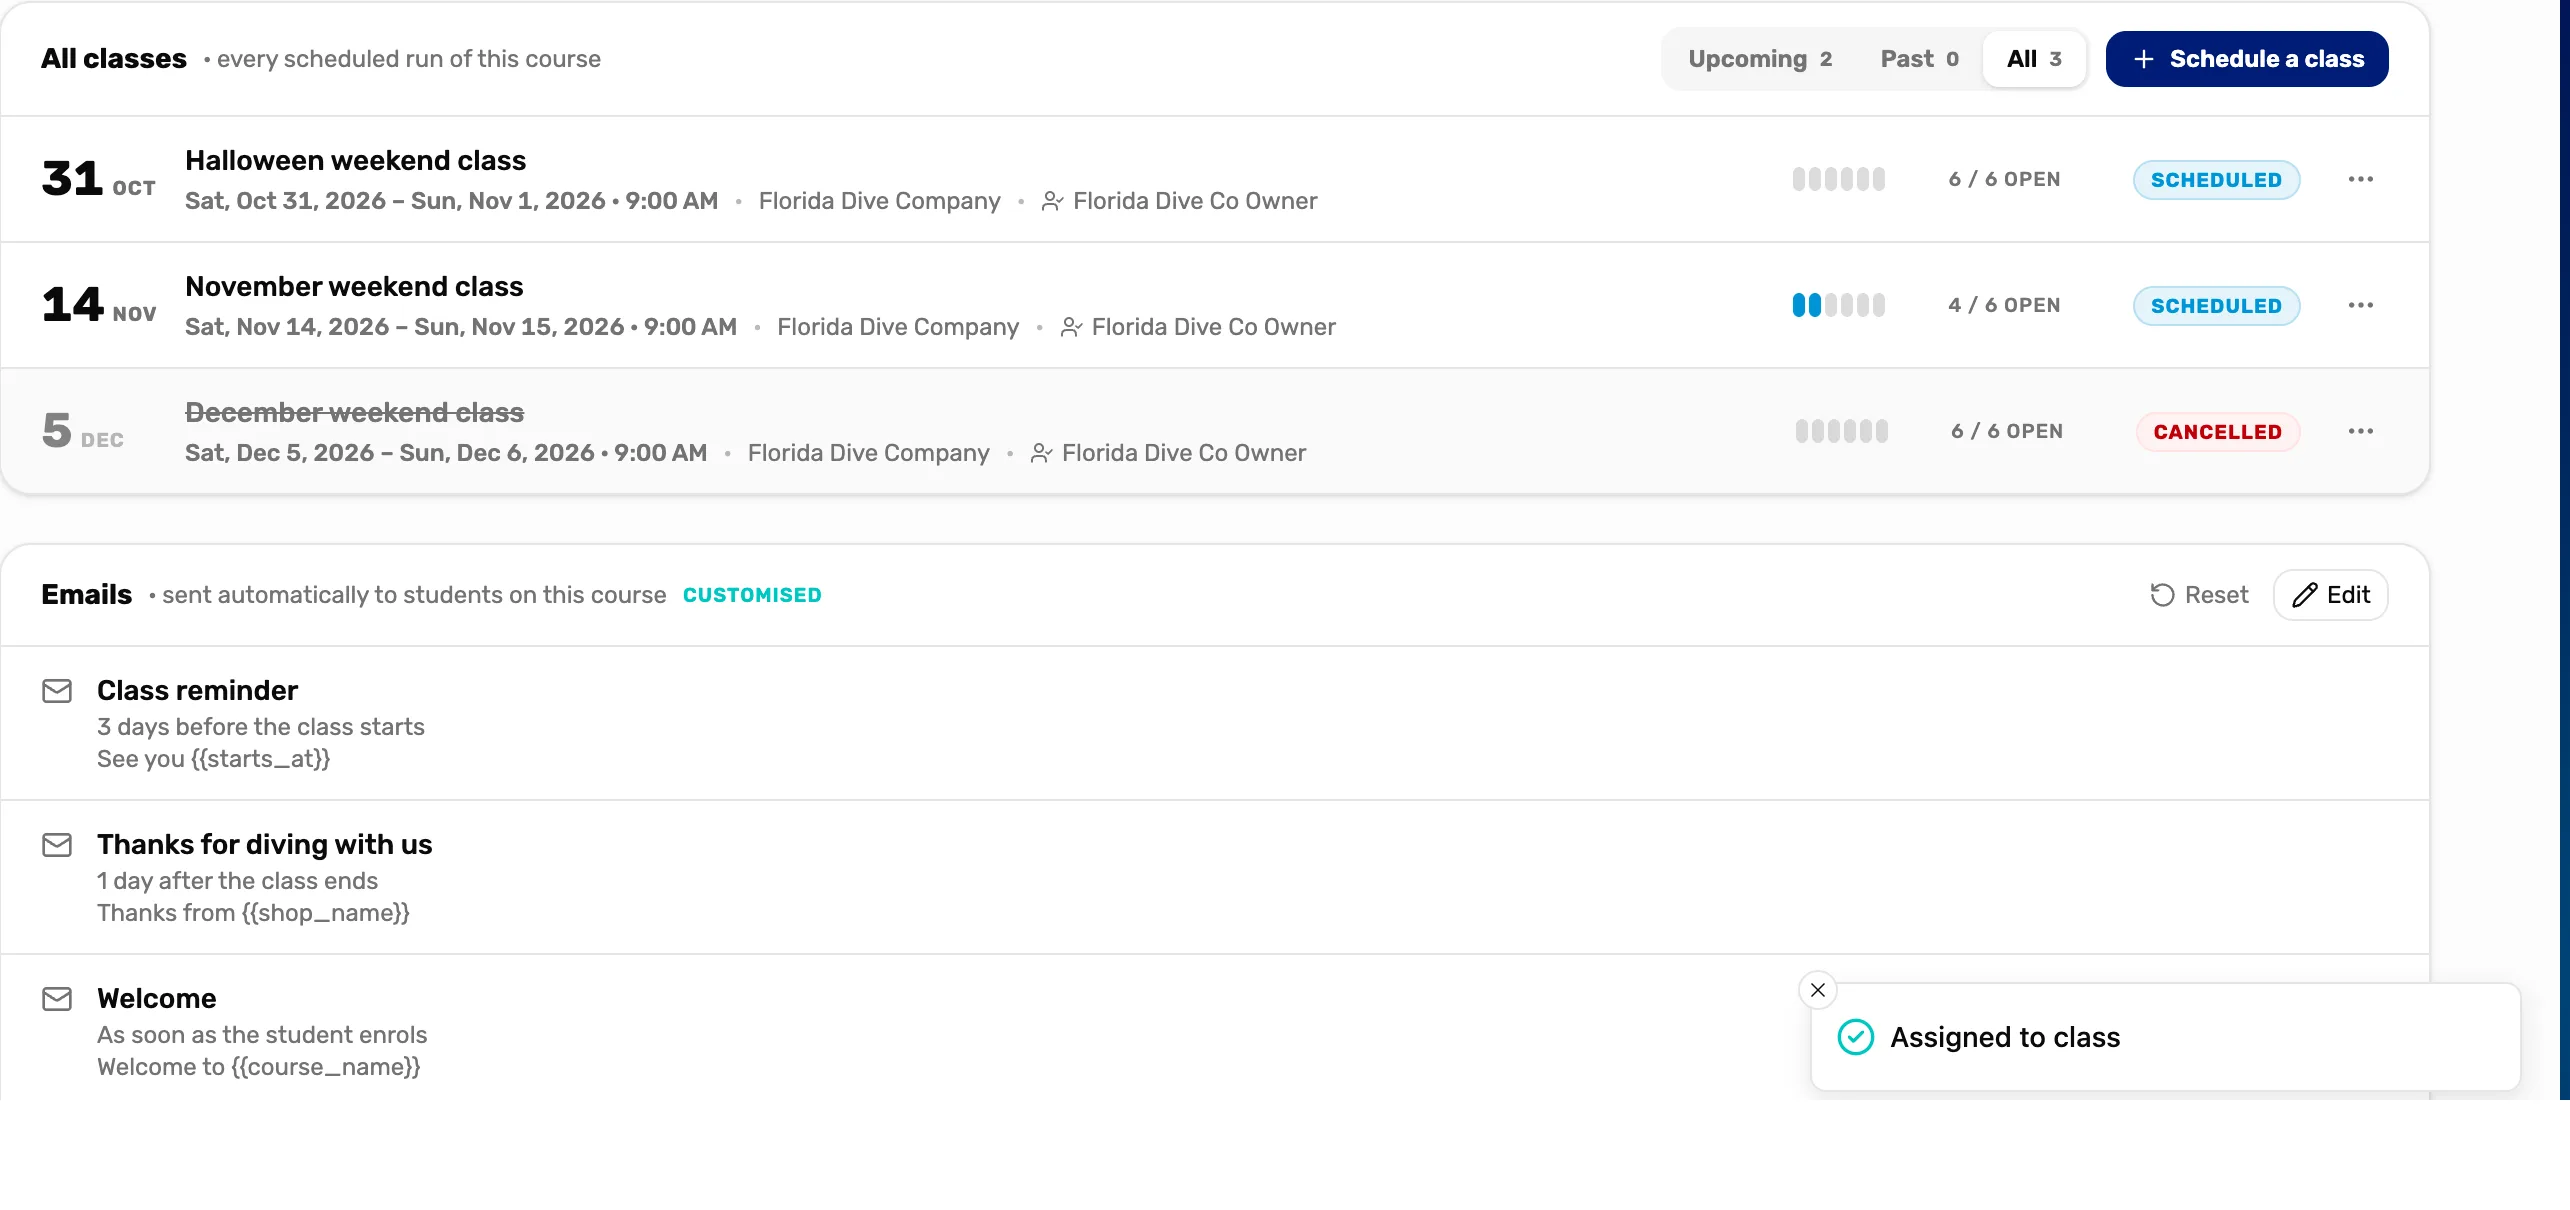Viewport: 2570px width, 1210px height.
Task: Click the 5 DEC date label
Action: [82, 431]
